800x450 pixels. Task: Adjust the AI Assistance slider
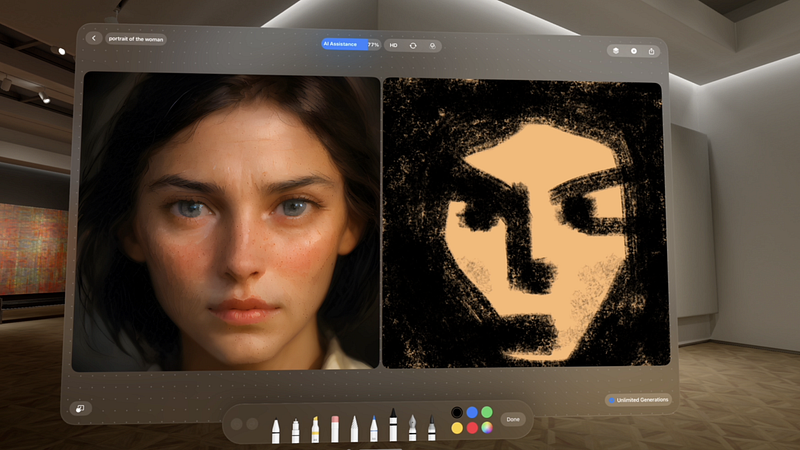(x=351, y=44)
